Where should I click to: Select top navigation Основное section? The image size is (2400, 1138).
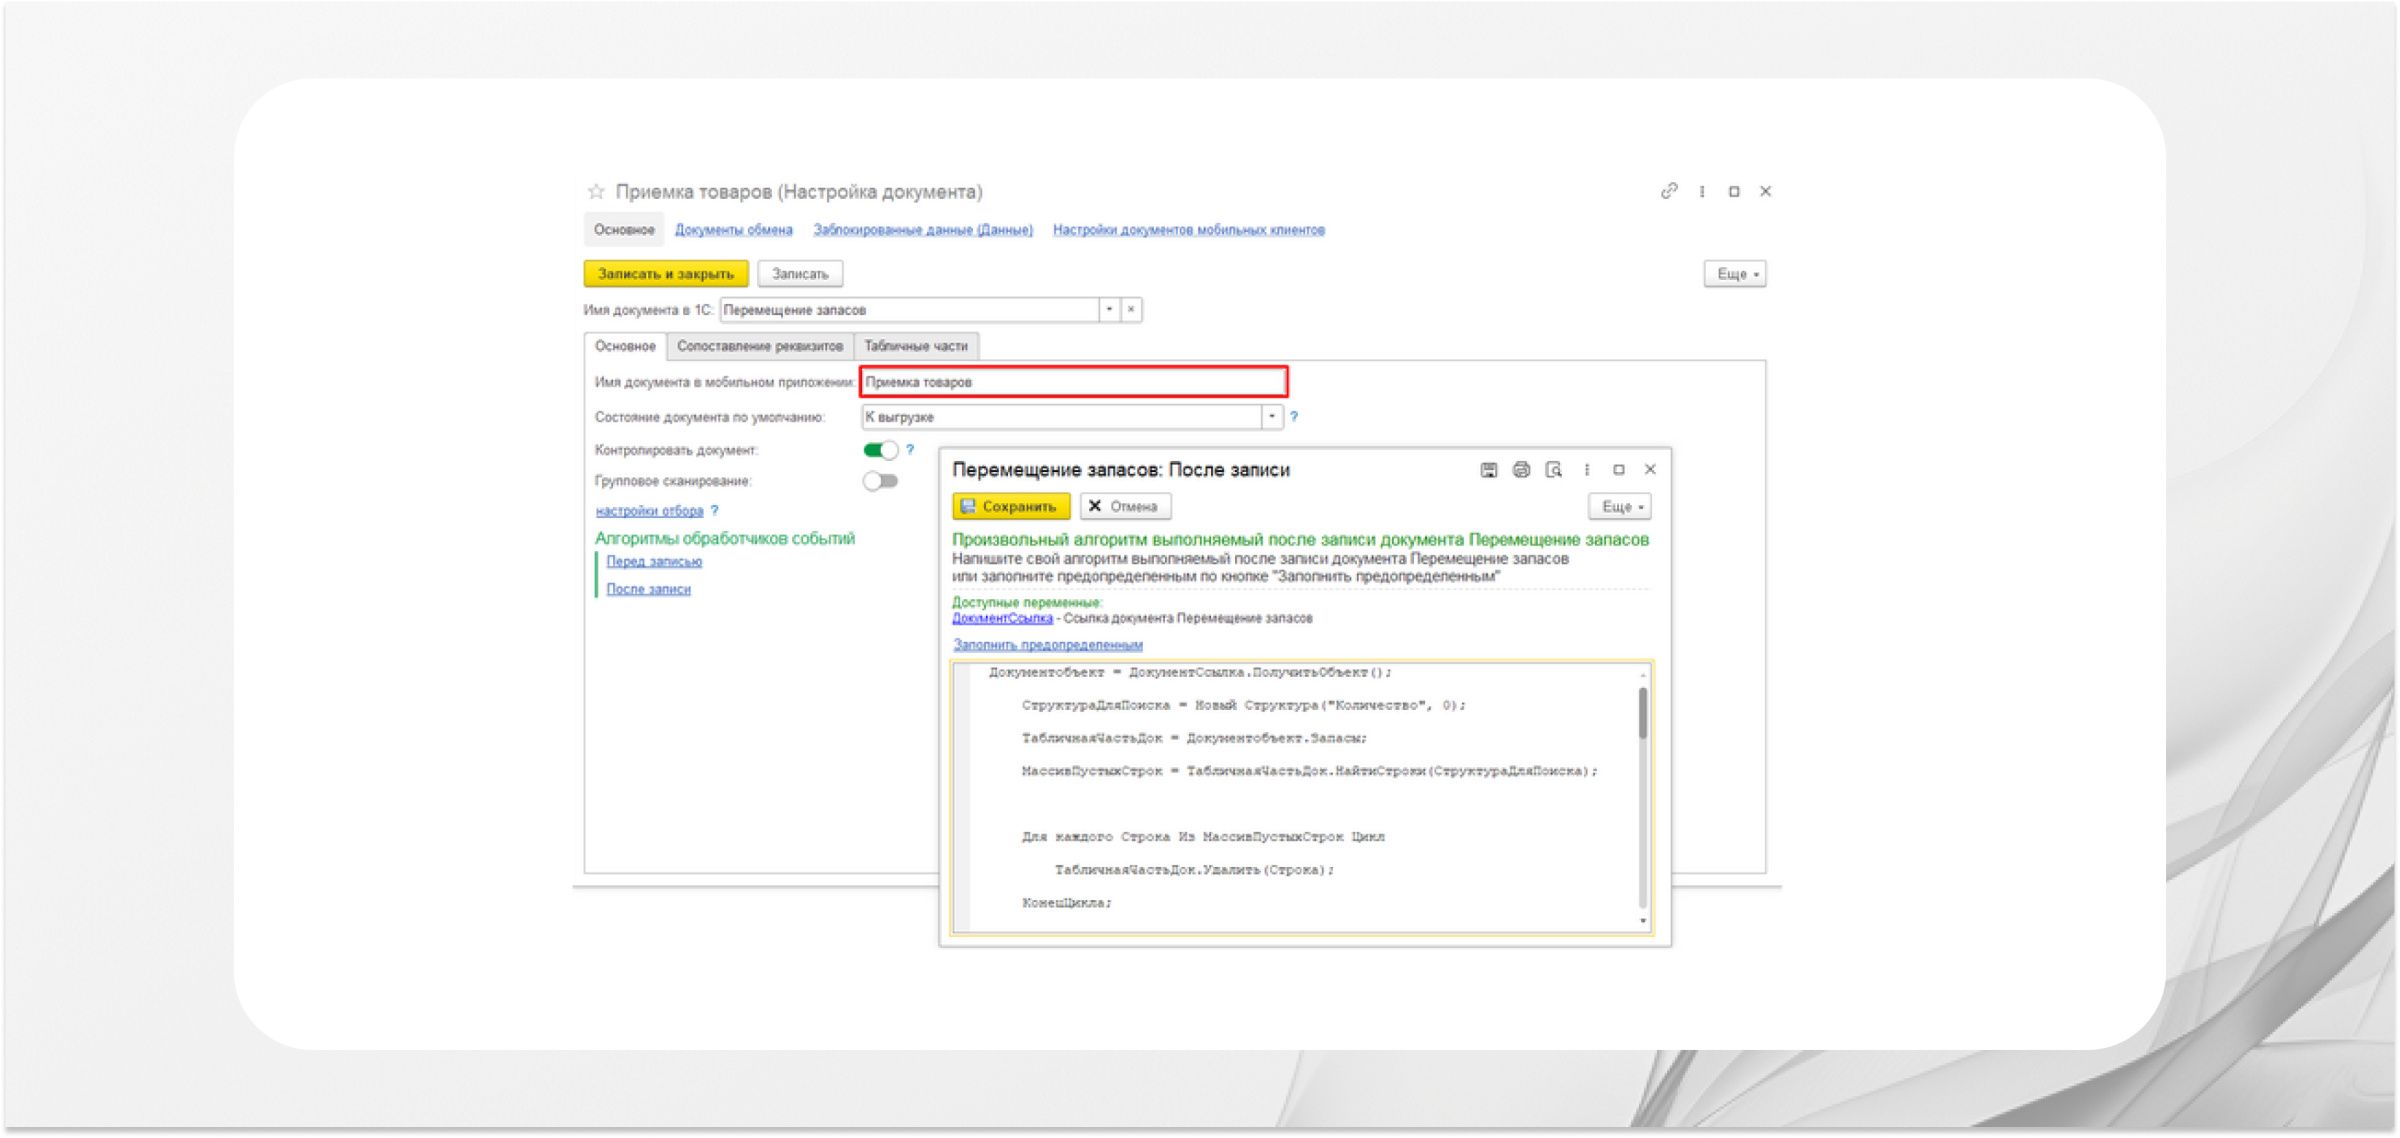coord(624,230)
